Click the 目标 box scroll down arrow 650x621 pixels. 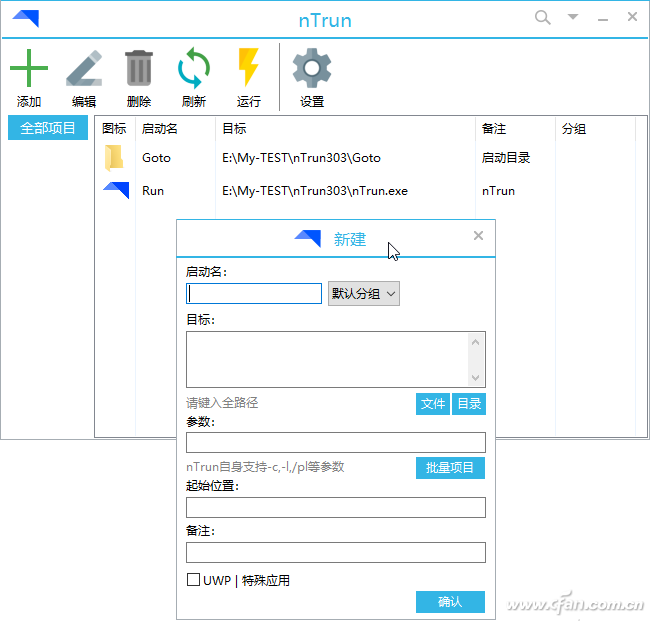point(475,378)
